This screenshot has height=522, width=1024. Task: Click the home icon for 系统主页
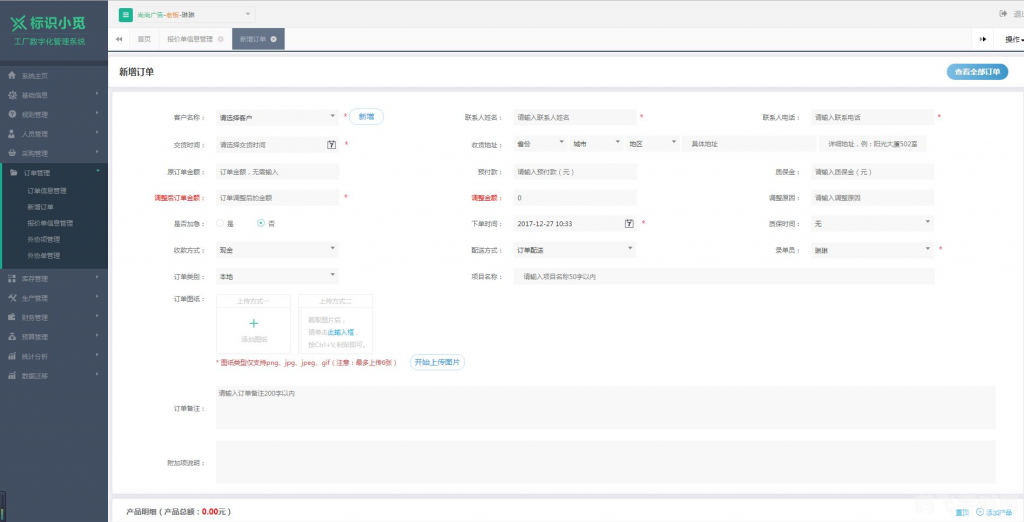click(x=12, y=76)
